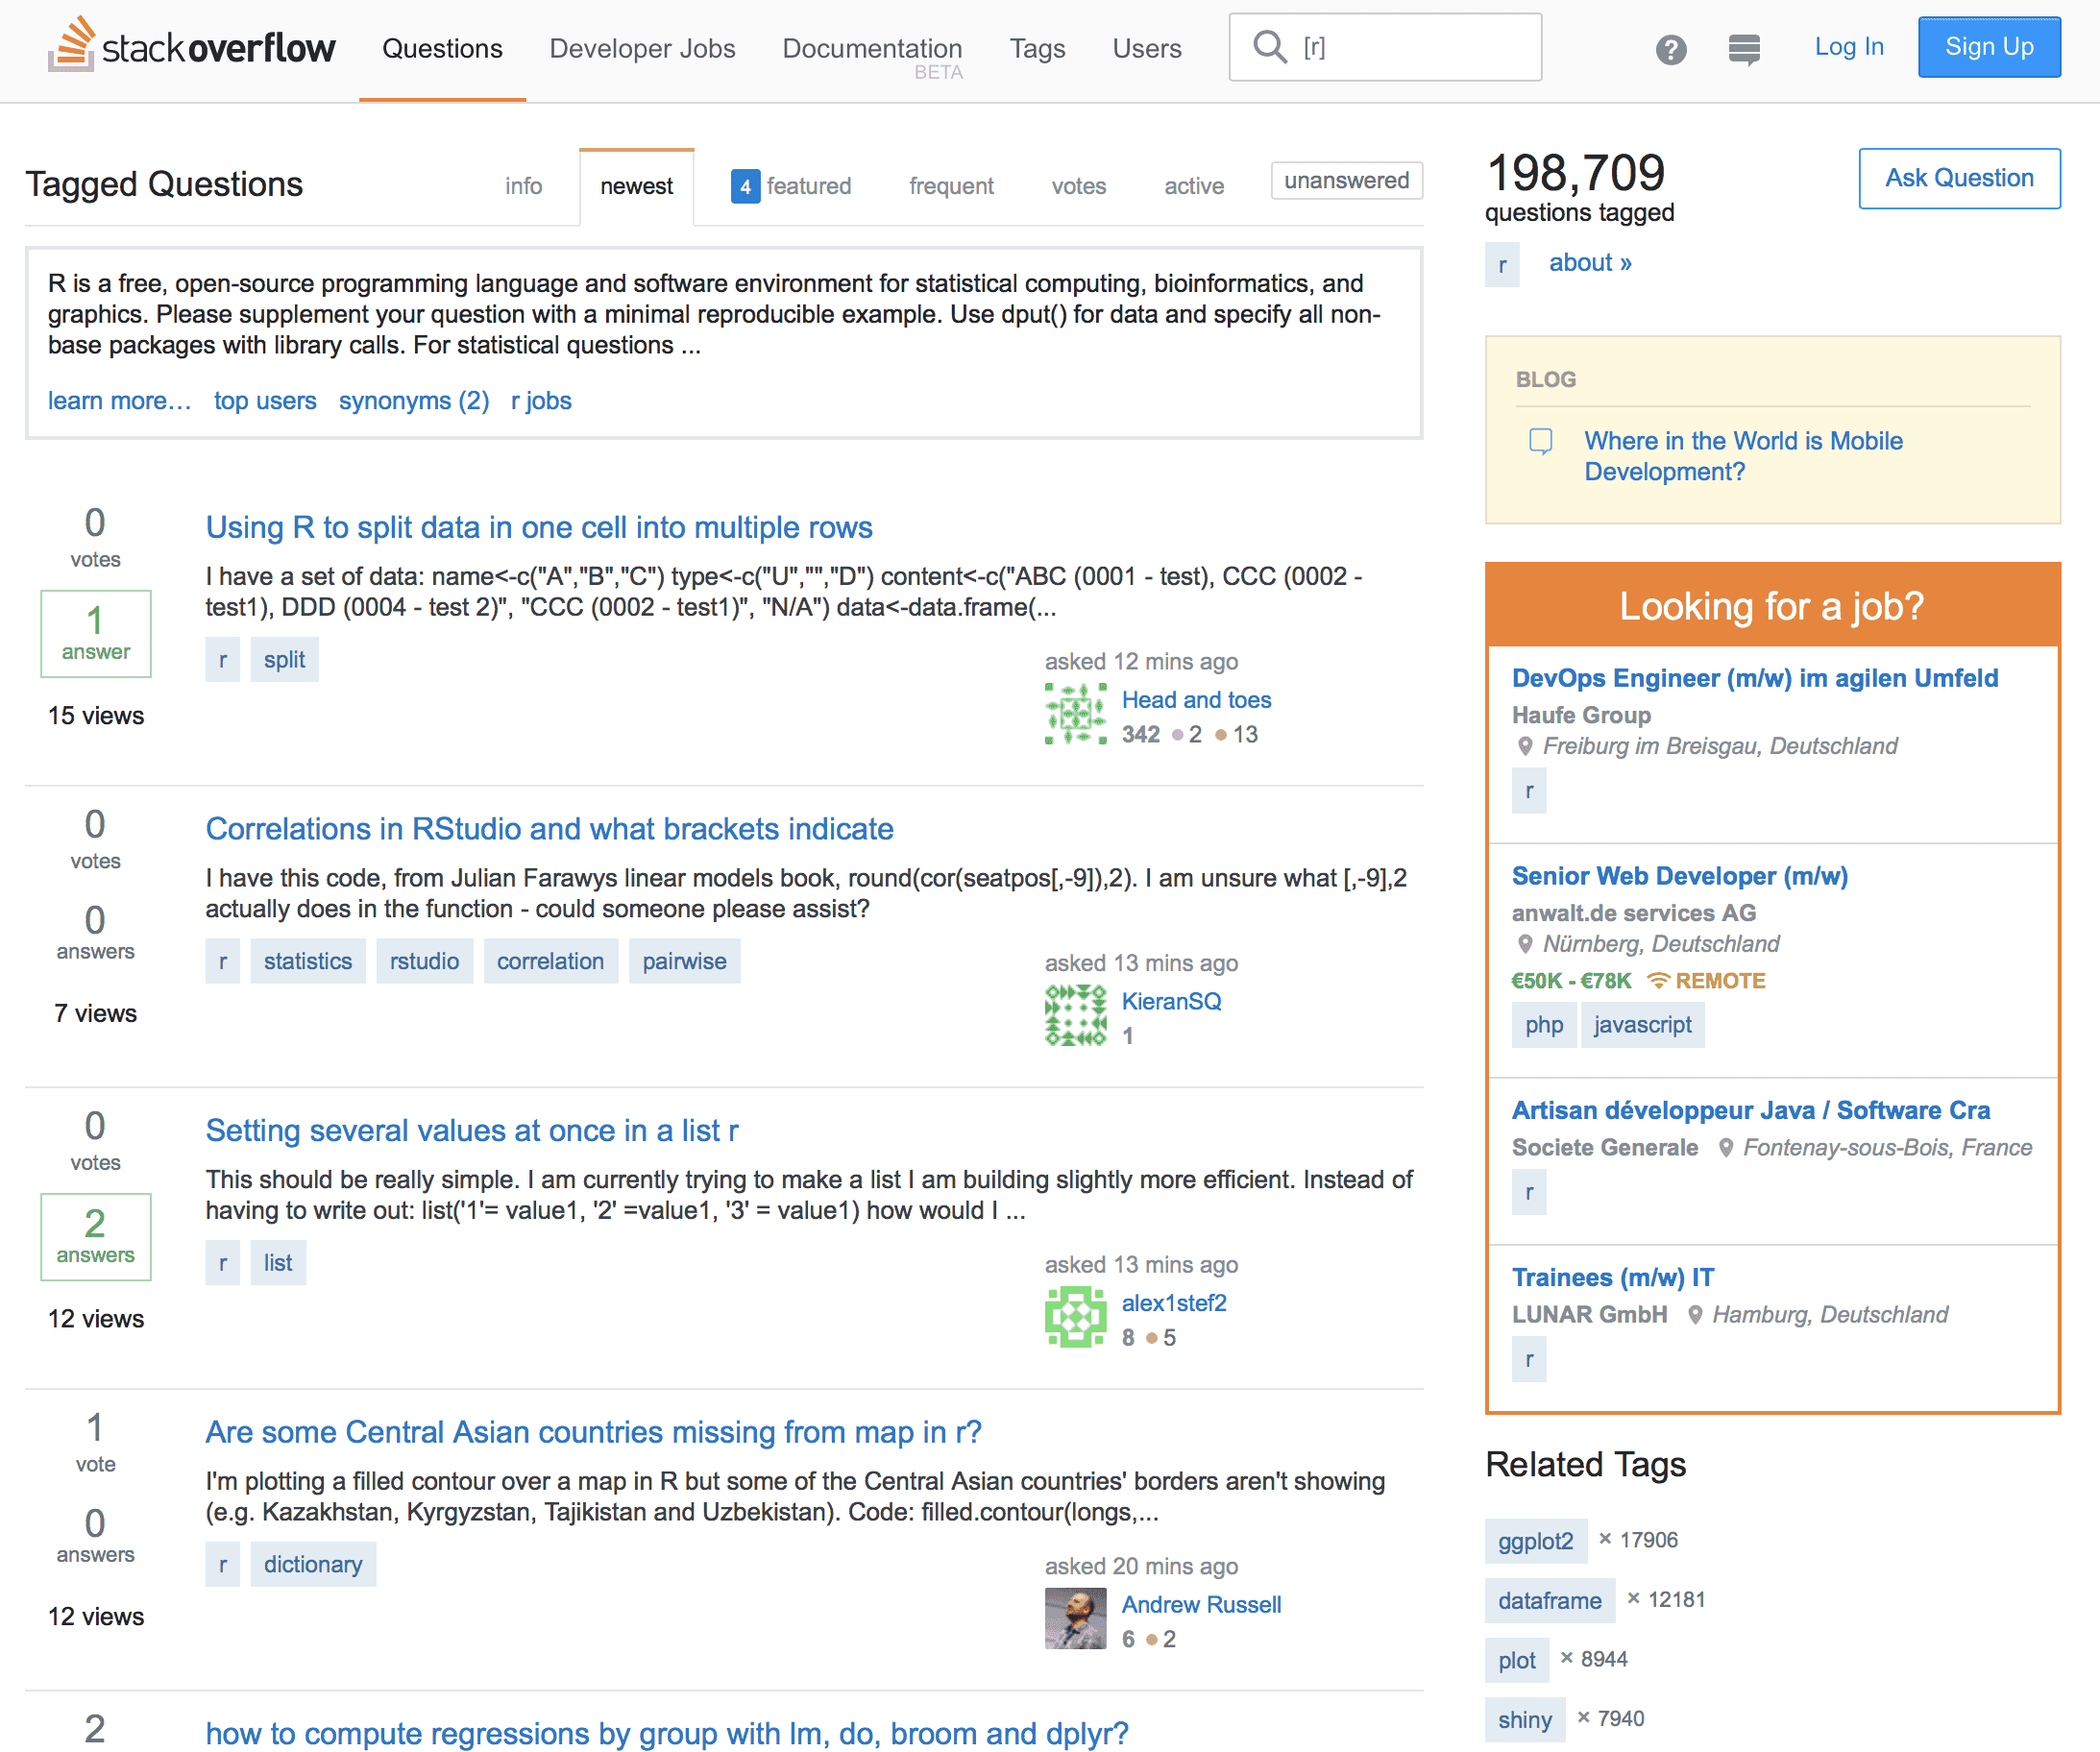The height and width of the screenshot is (1752, 2100).
Task: View the top users link
Action: [265, 401]
